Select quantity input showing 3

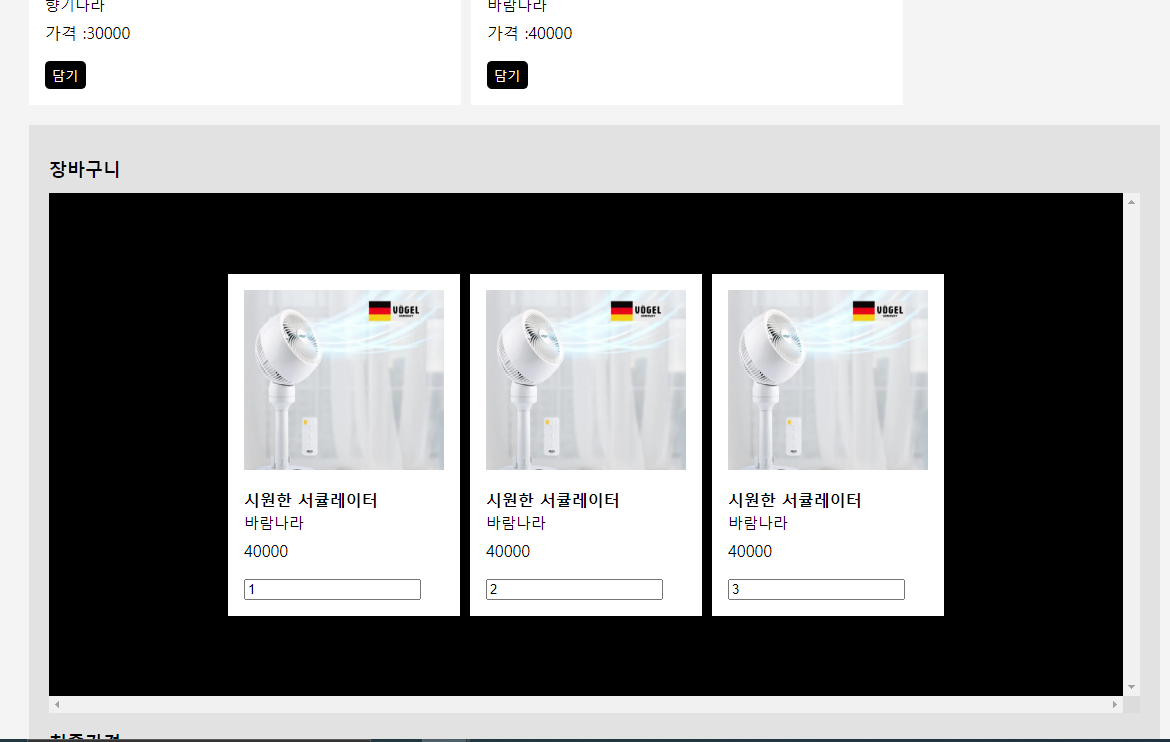coord(816,589)
